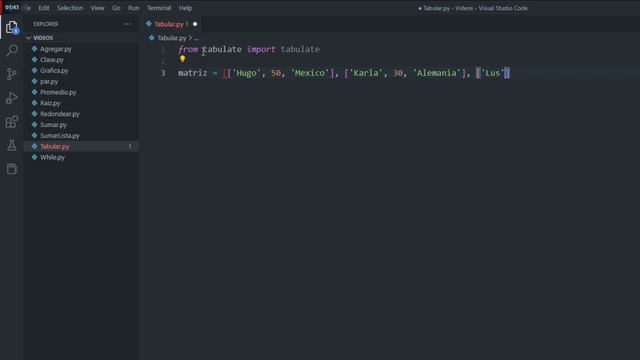Open the Edit menu
Viewport: 640px width, 360px height.
44,8
